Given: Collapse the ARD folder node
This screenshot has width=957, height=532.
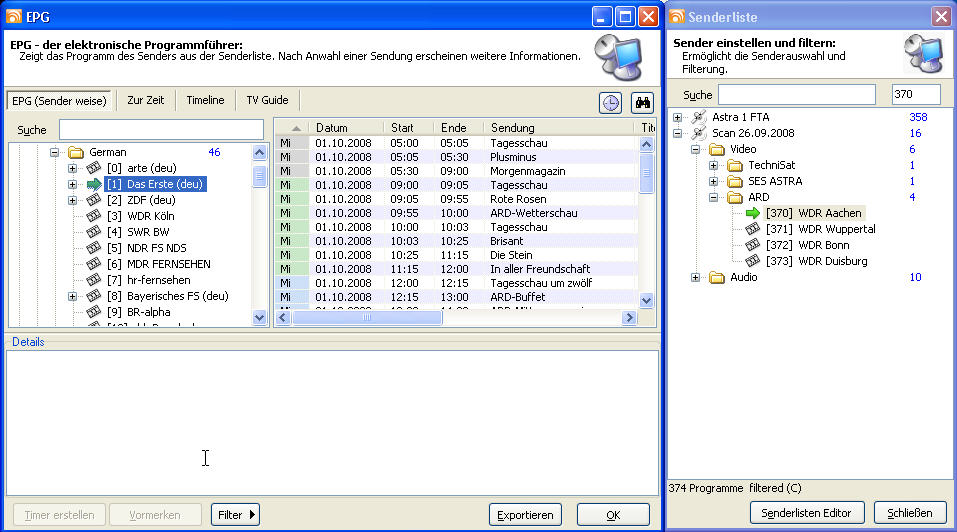Looking at the screenshot, I should coord(714,197).
